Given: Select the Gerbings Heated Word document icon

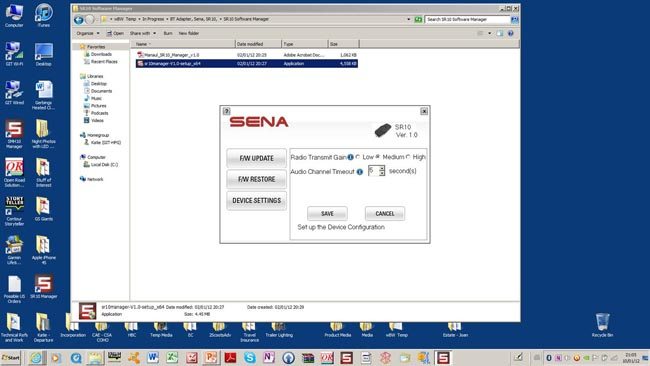Looking at the screenshot, I should pyautogui.click(x=44, y=95).
